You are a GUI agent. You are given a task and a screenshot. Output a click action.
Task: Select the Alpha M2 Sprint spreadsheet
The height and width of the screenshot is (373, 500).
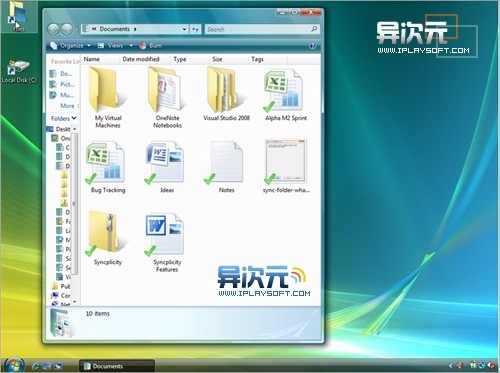coord(286,94)
